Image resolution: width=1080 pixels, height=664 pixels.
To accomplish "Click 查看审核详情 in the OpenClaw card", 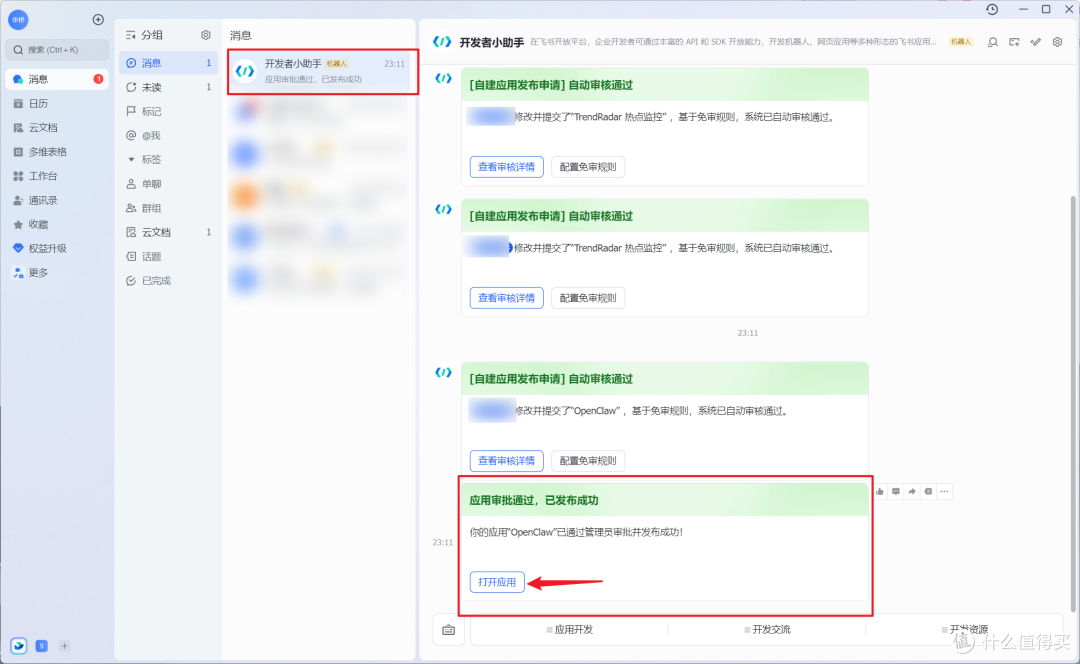I will click(506, 461).
